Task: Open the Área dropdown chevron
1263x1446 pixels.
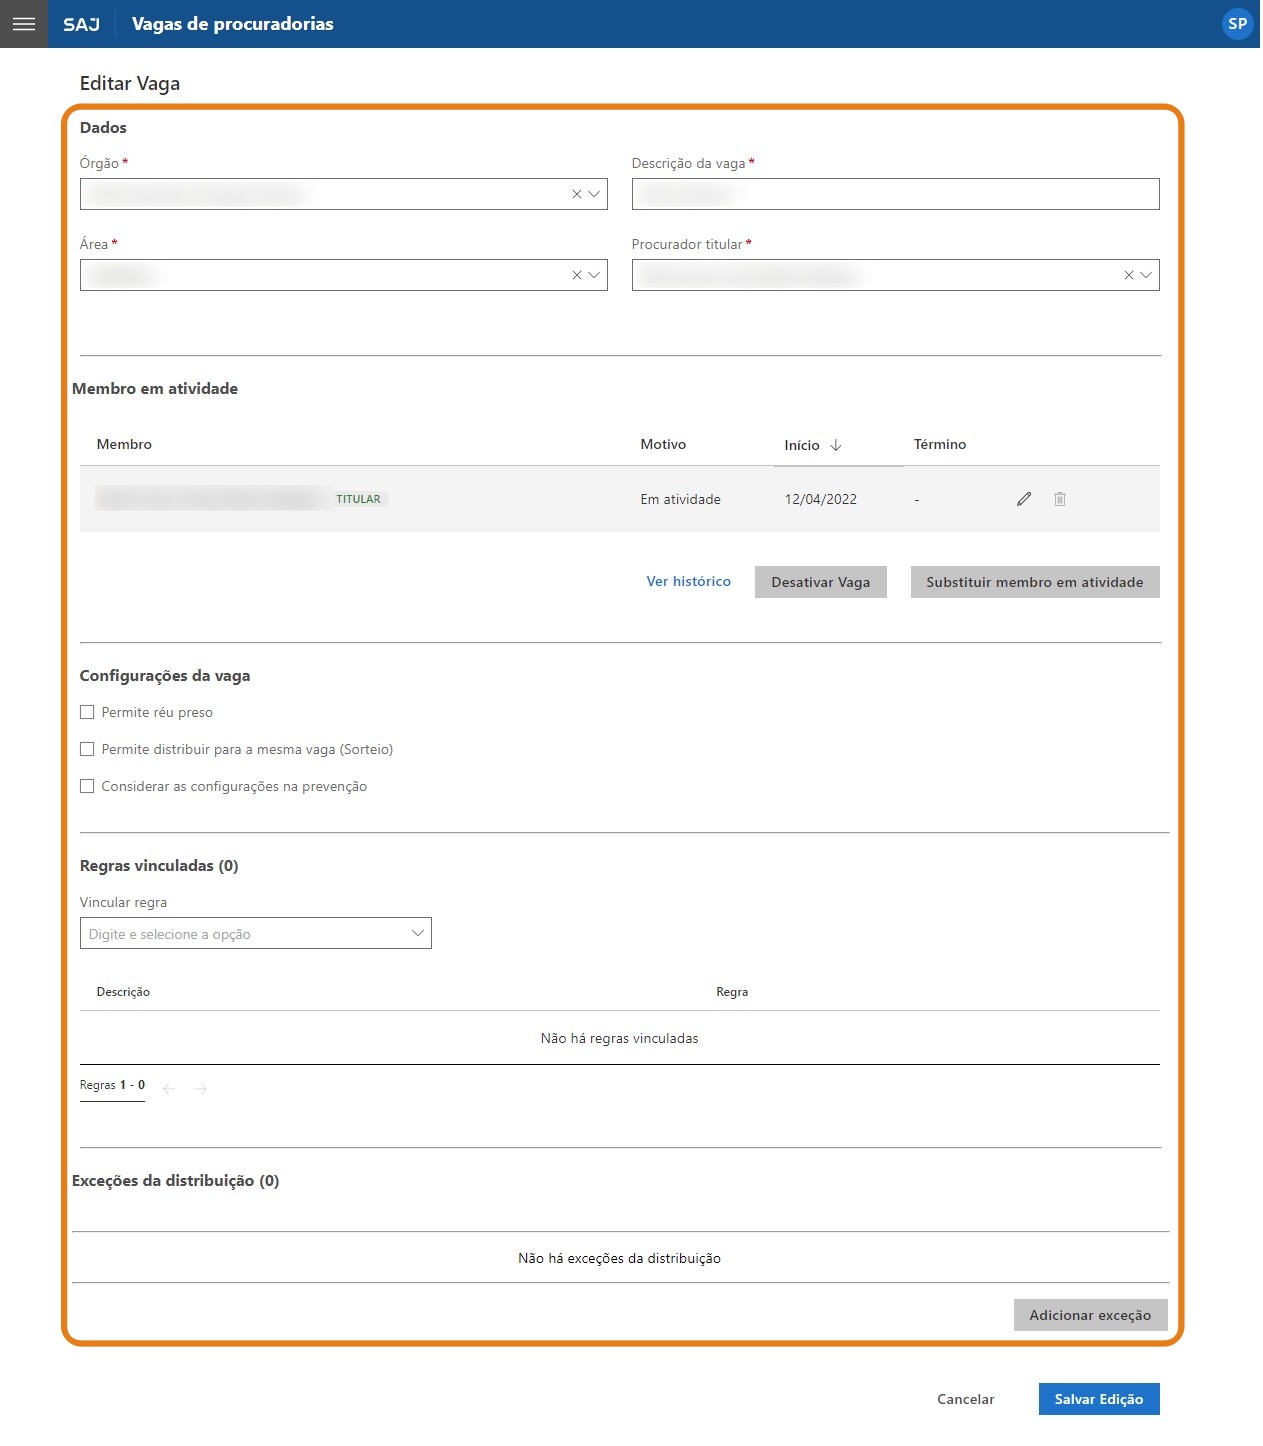Action: (595, 275)
